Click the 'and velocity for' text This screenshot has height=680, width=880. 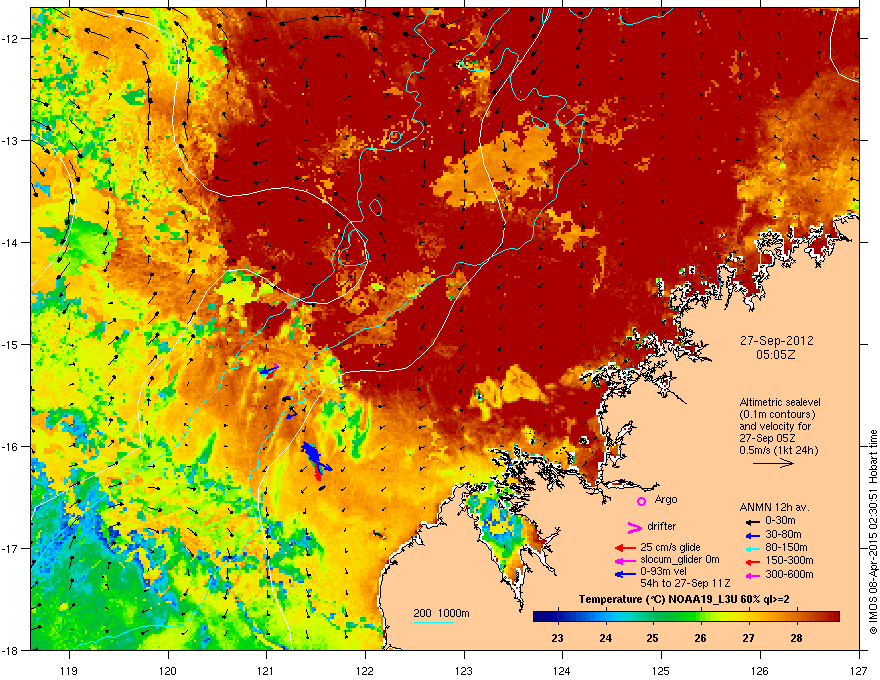pos(775,426)
